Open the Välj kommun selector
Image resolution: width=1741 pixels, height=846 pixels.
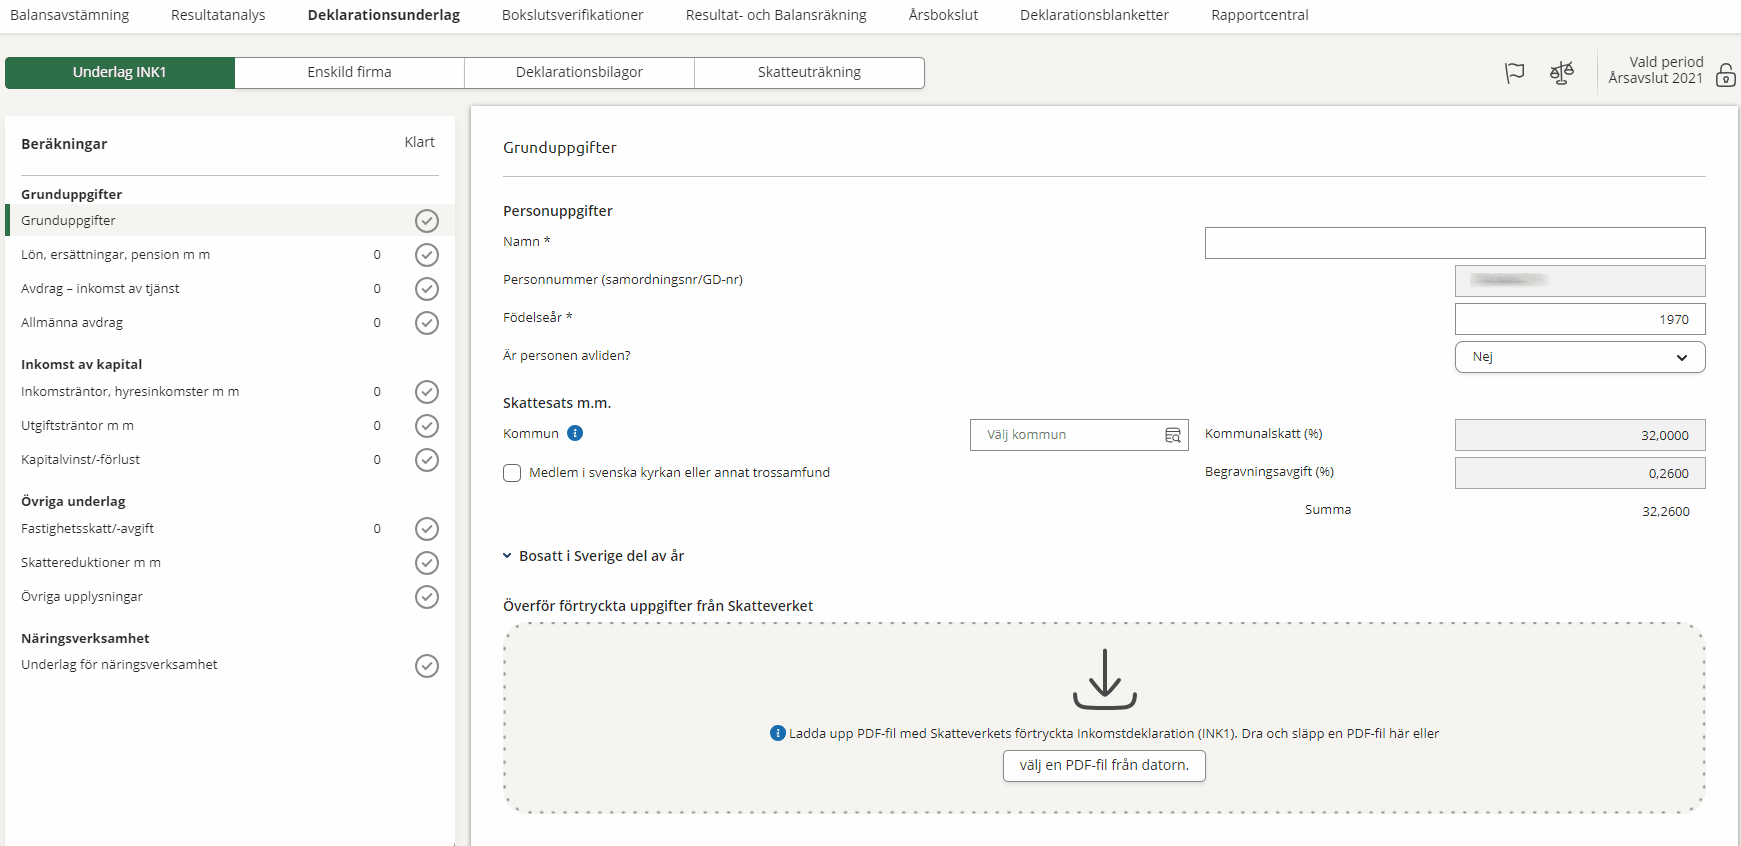[x=1065, y=435]
